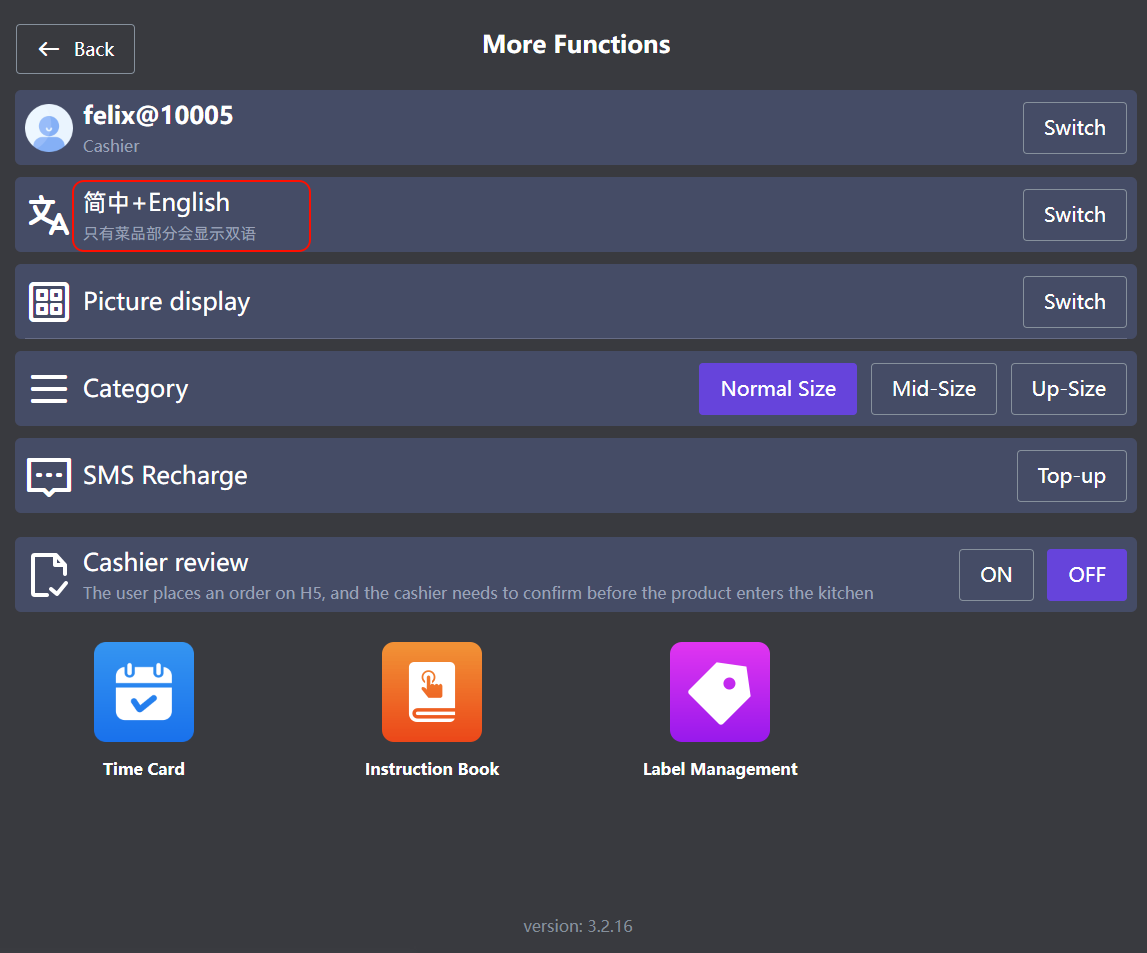This screenshot has height=953, width=1147.
Task: Click the 简中+English language label
Action: click(157, 203)
